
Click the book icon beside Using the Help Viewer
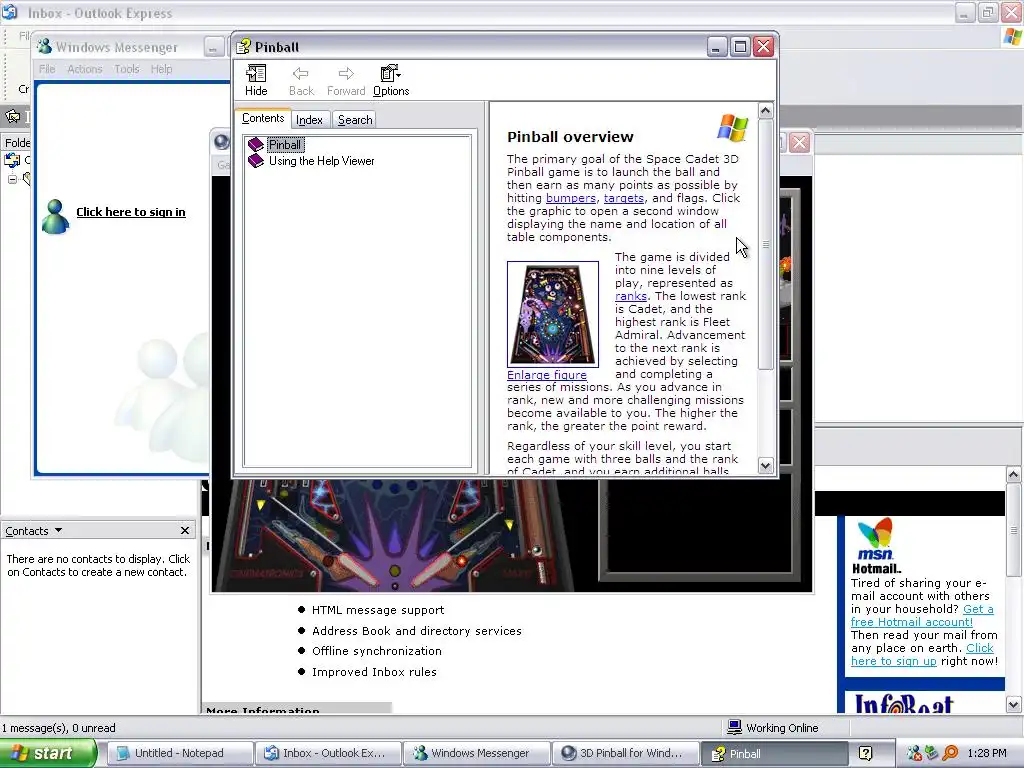(x=256, y=161)
